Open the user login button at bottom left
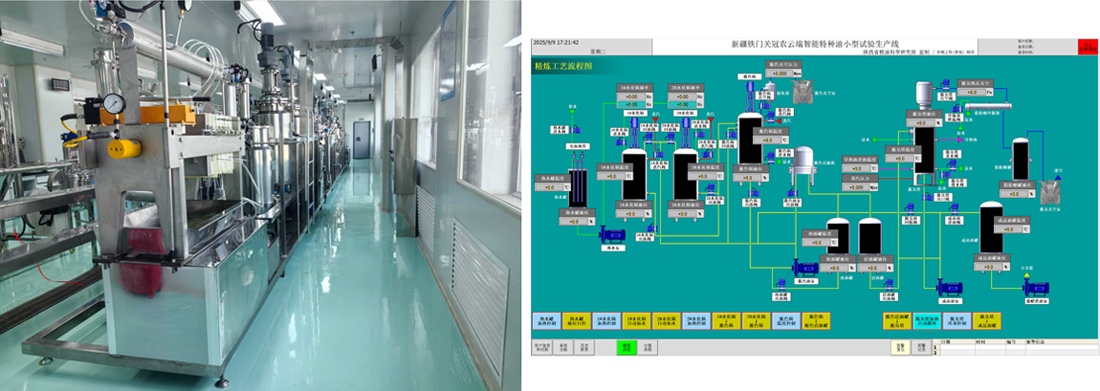This screenshot has height=391, width=1100. [542, 347]
